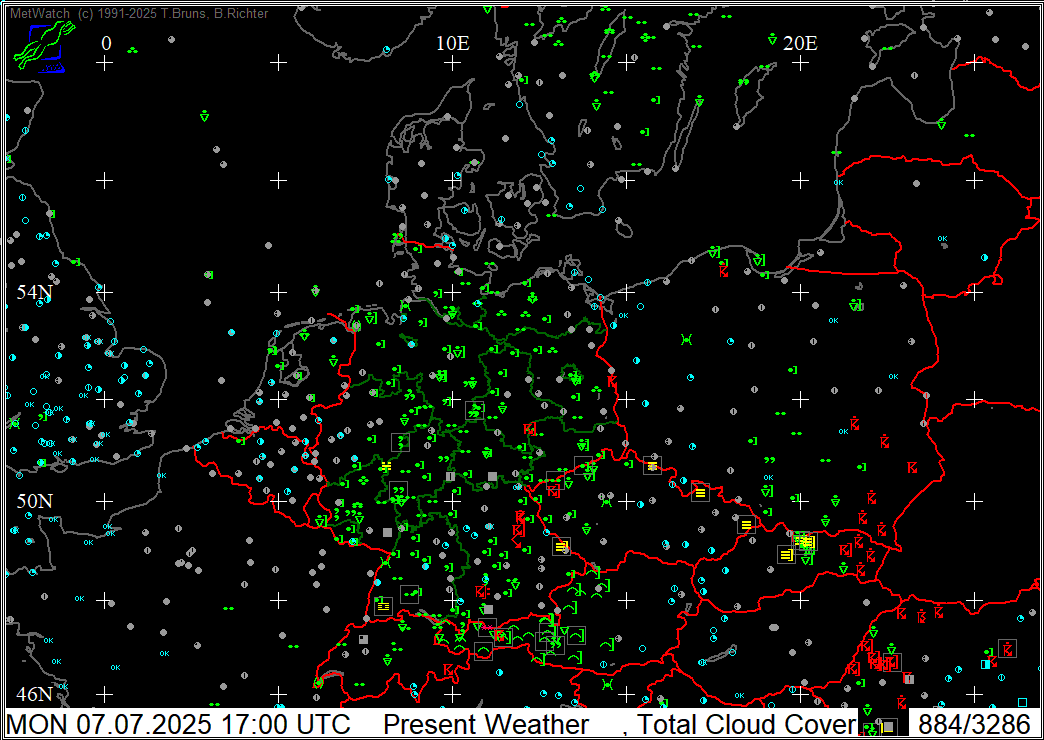Click the Present Weather label

(x=486, y=724)
